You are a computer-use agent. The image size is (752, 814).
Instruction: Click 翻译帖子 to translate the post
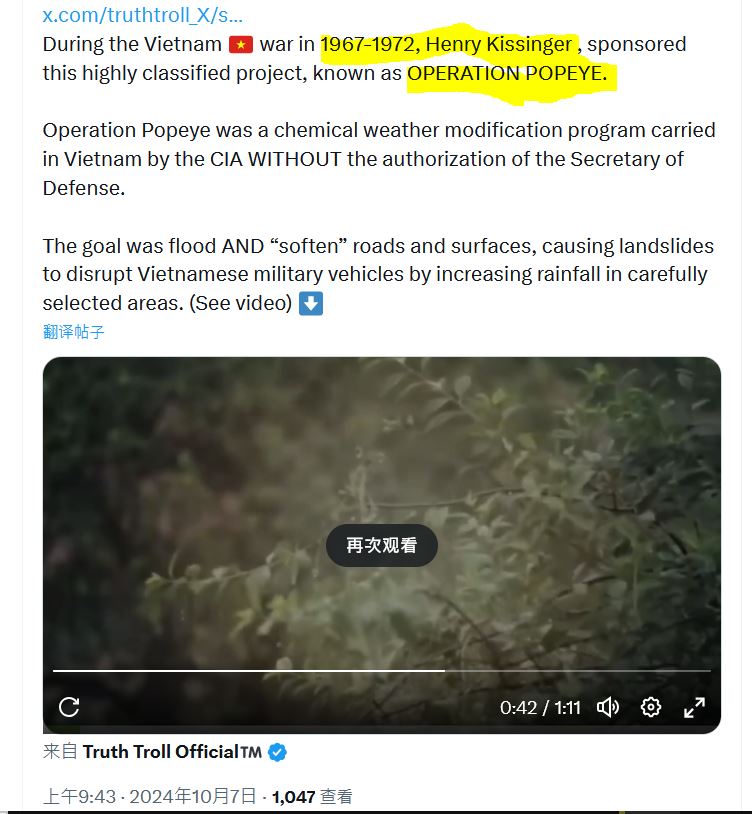tap(74, 332)
